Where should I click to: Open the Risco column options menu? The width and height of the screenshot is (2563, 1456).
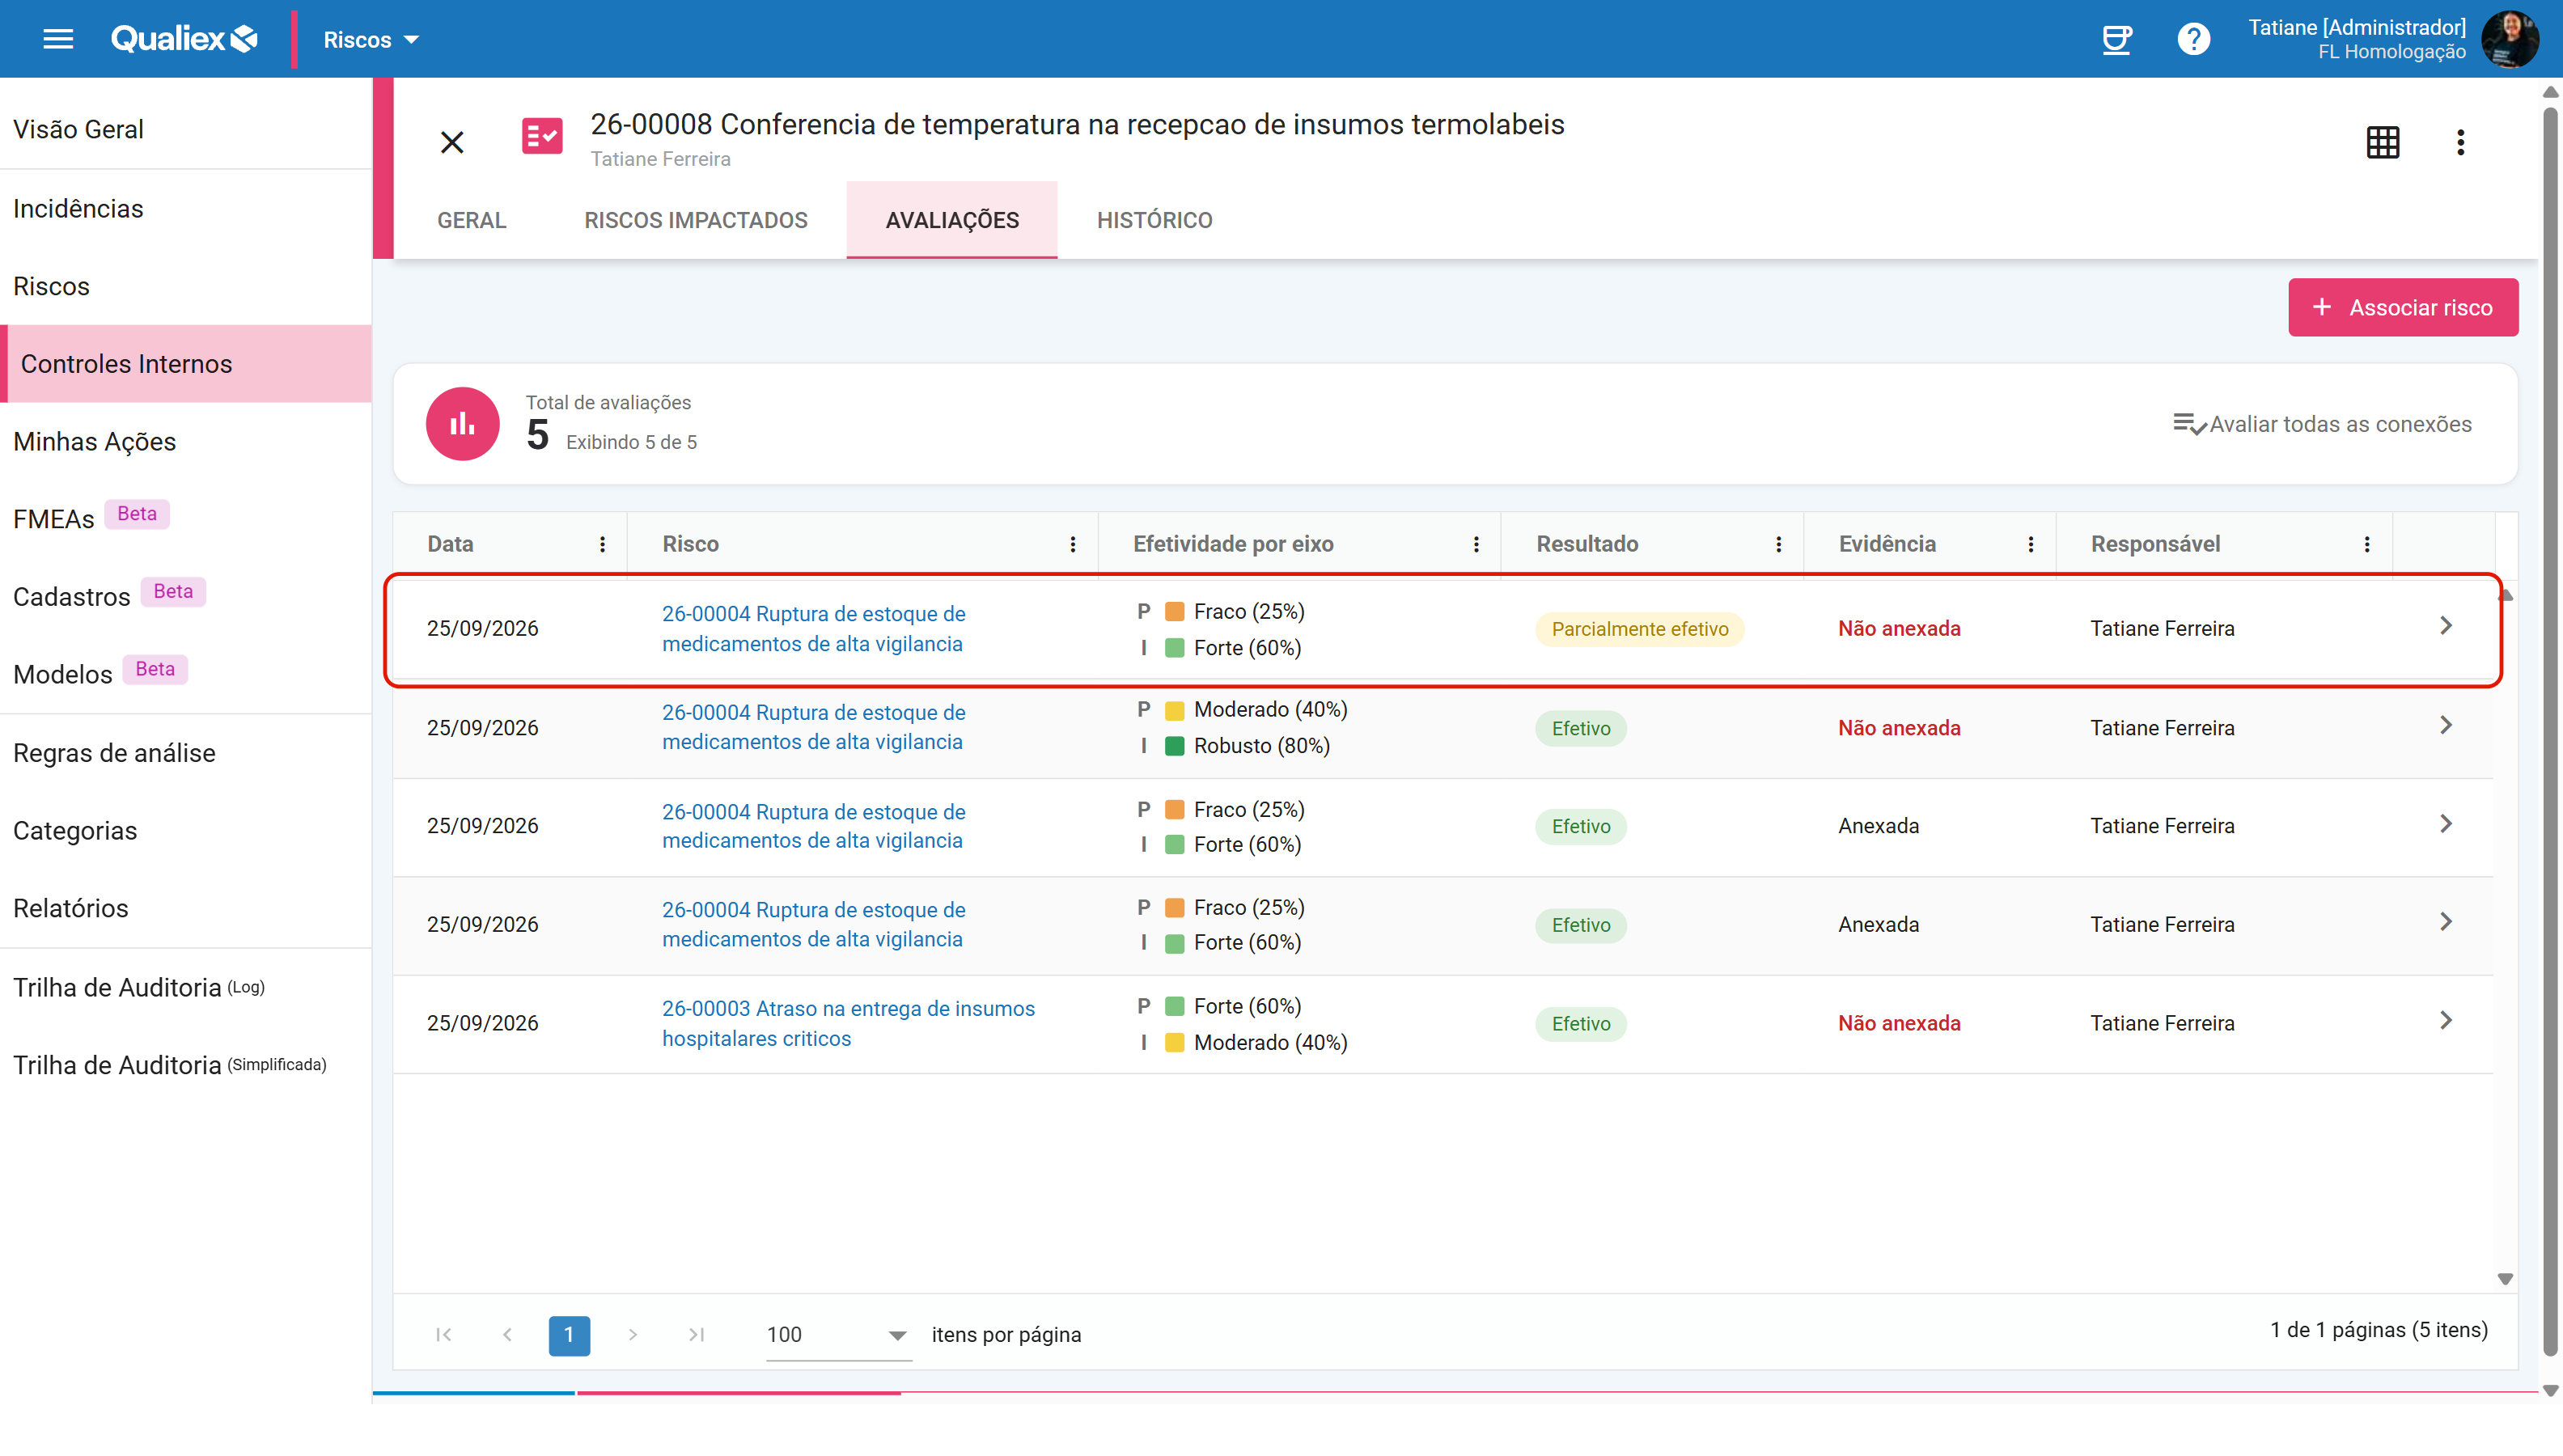pos(1072,544)
